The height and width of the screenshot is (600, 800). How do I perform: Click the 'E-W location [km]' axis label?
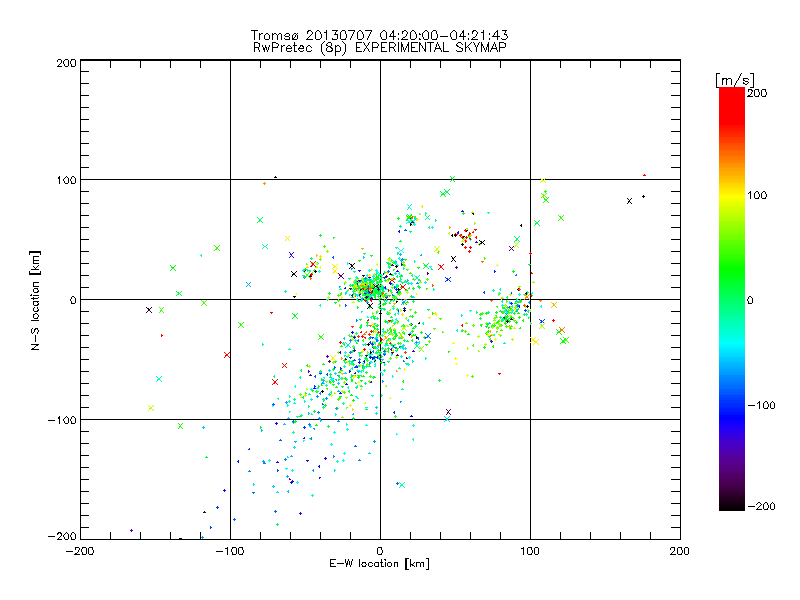(x=379, y=563)
